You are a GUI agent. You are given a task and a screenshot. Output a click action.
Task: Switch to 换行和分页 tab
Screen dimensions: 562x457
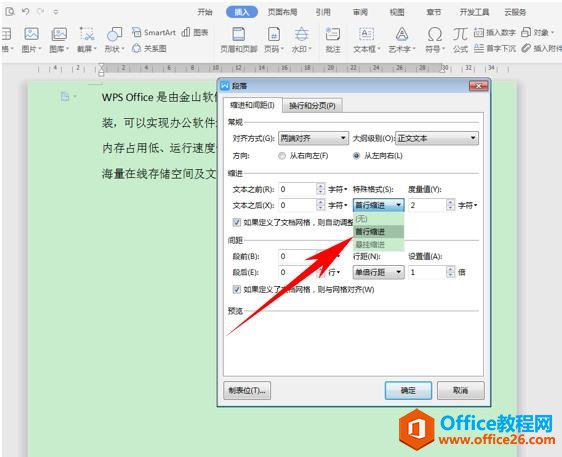tap(312, 106)
